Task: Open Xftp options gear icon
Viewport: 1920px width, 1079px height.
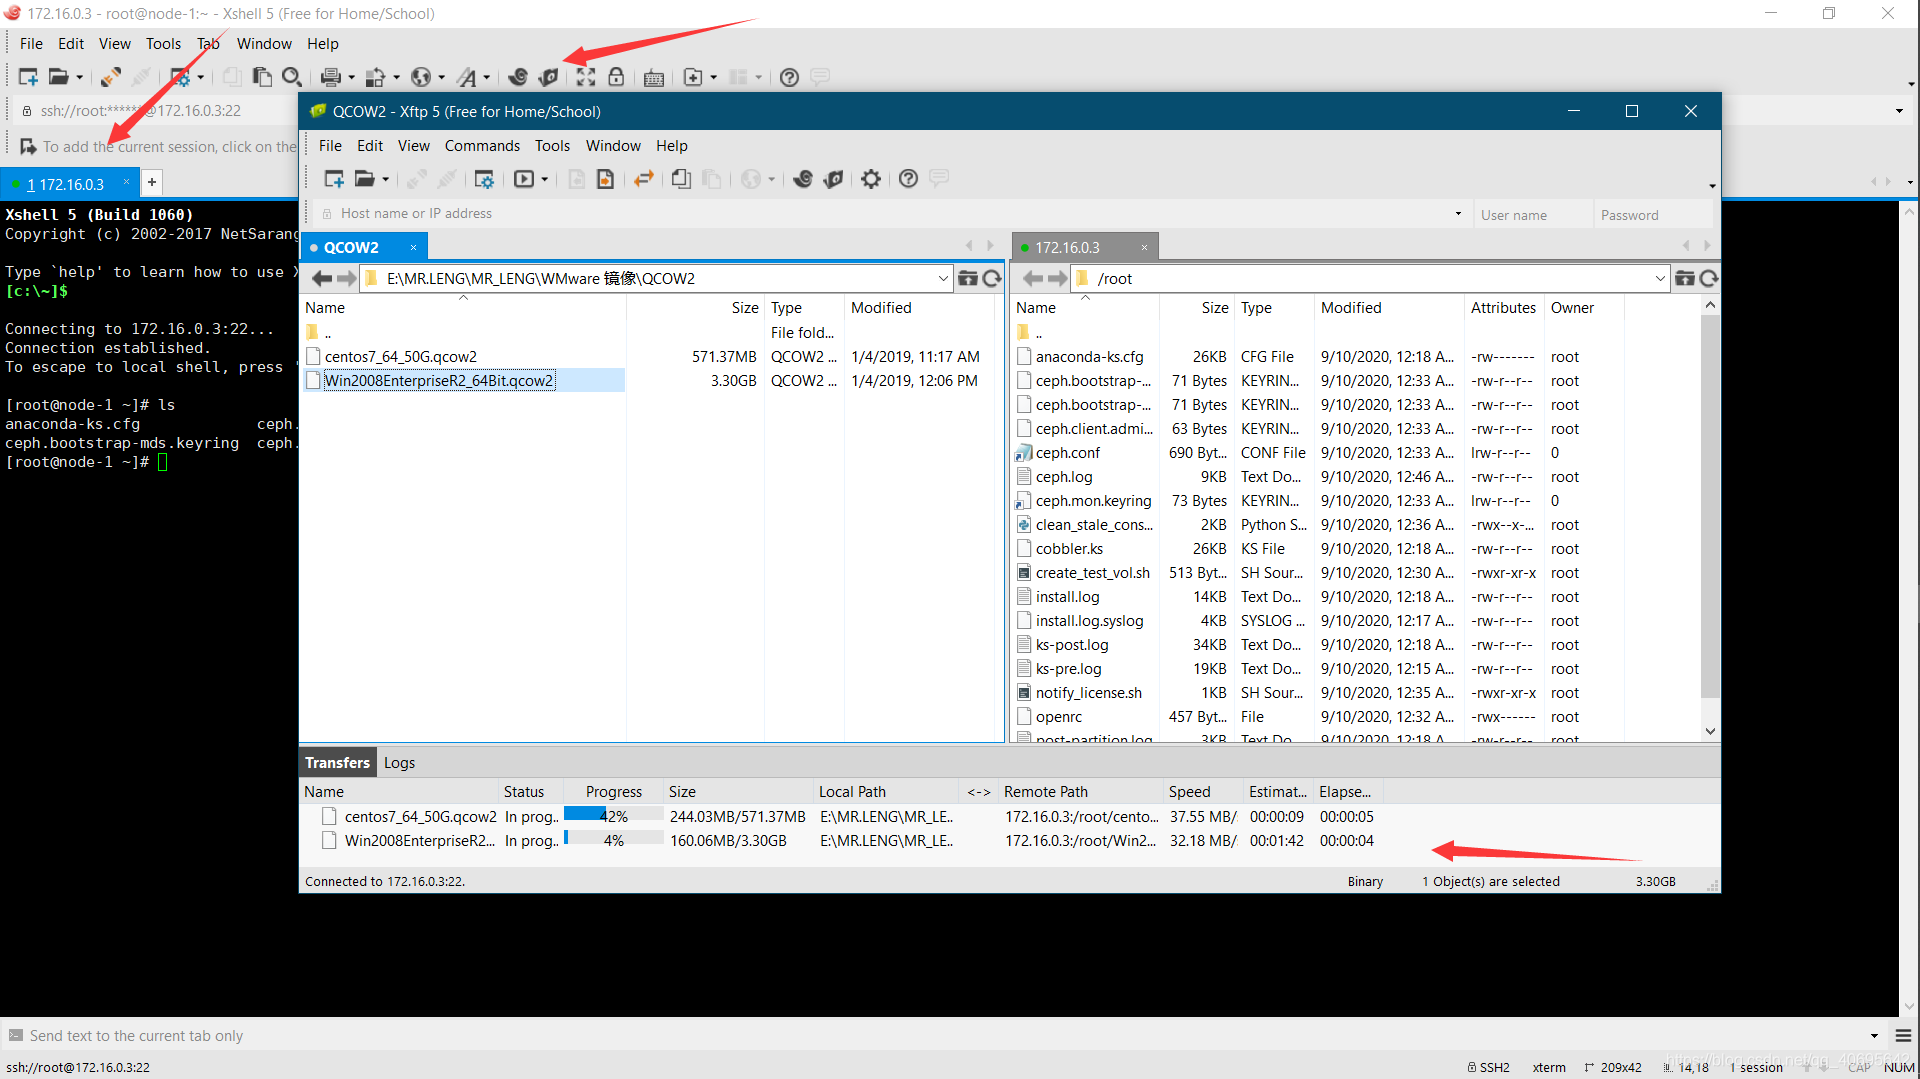Action: point(871,179)
